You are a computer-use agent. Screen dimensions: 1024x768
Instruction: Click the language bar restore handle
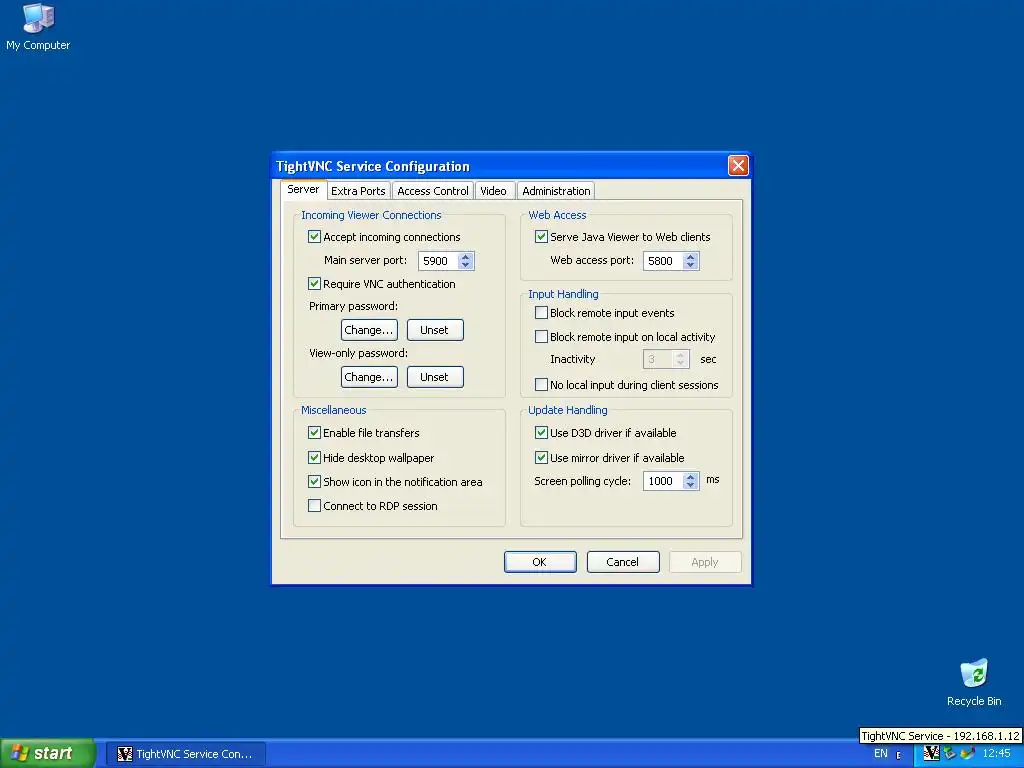899,756
